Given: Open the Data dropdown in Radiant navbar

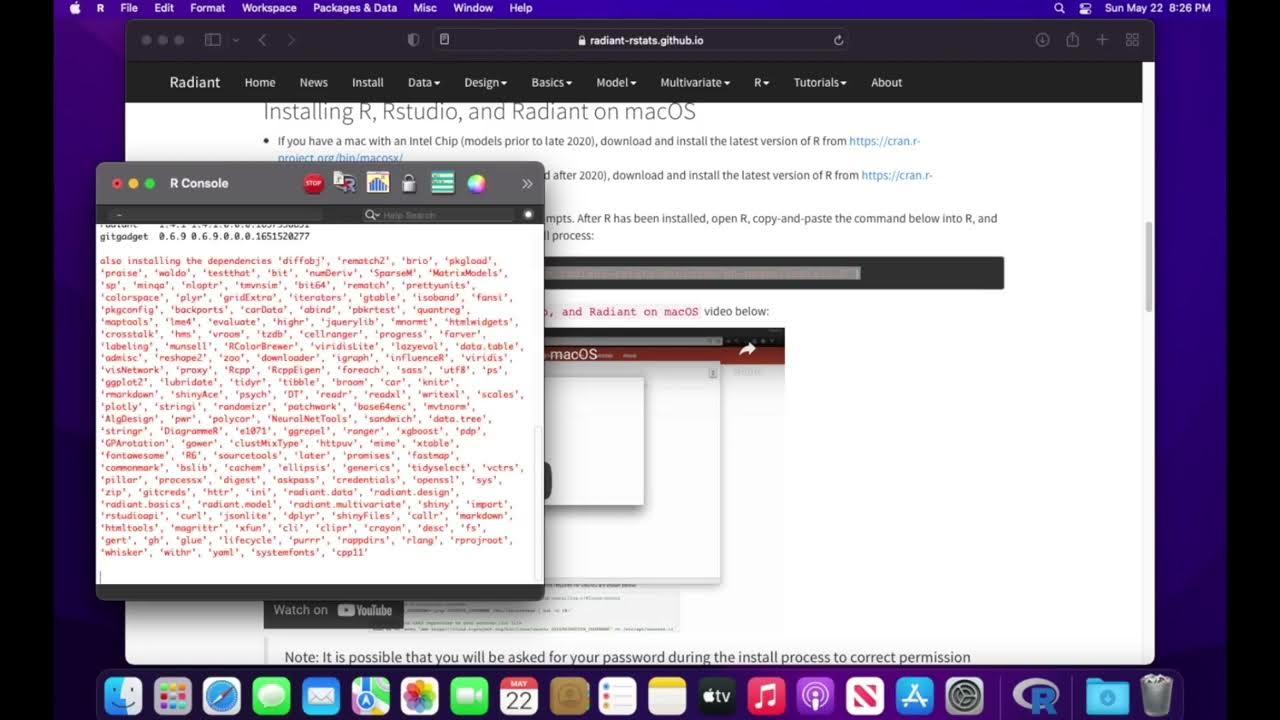Looking at the screenshot, I should [424, 82].
